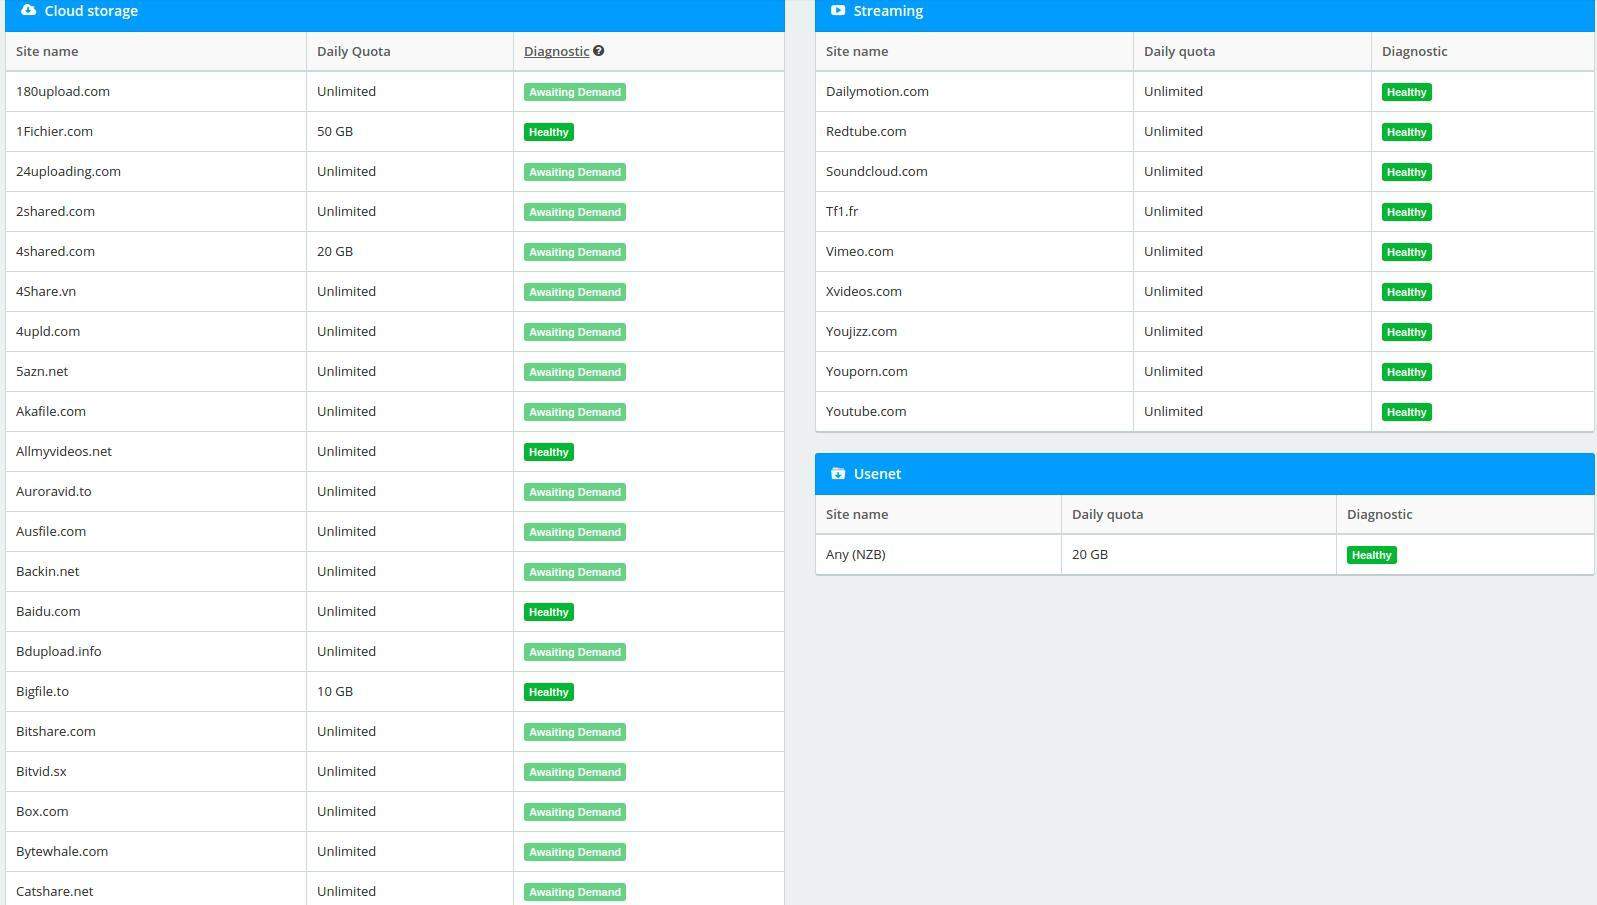Click Healthy badge in Bigfile.to row
The height and width of the screenshot is (905, 1597).
tap(549, 692)
